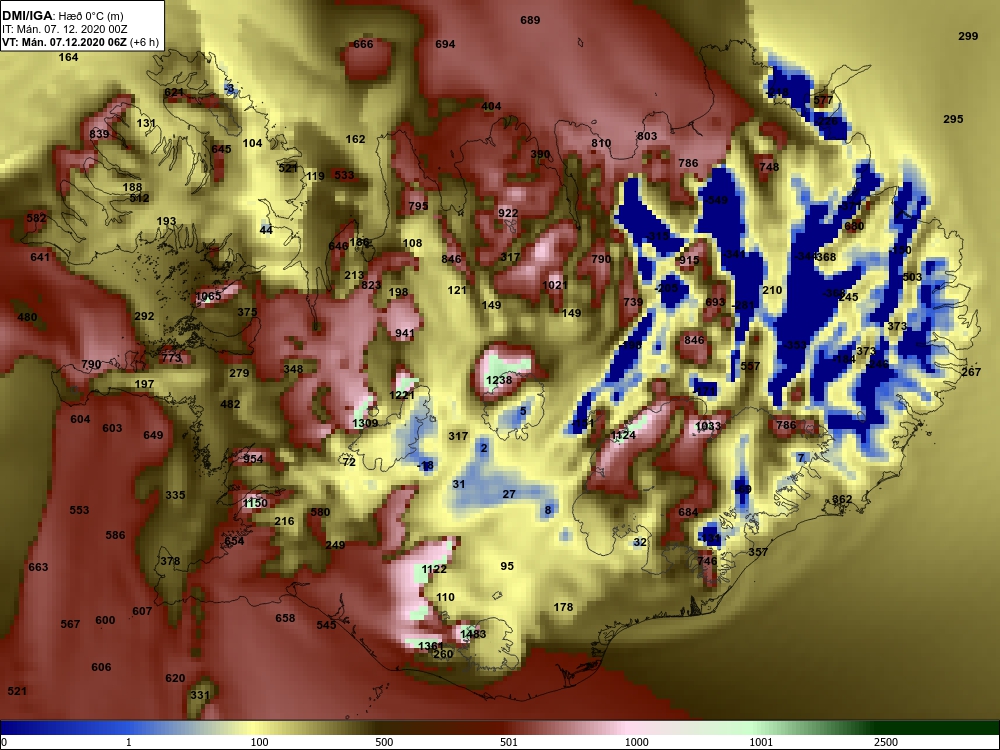Viewport: 1000px width, 750px height.
Task: Click the map value '1124'
Action: coord(623,436)
